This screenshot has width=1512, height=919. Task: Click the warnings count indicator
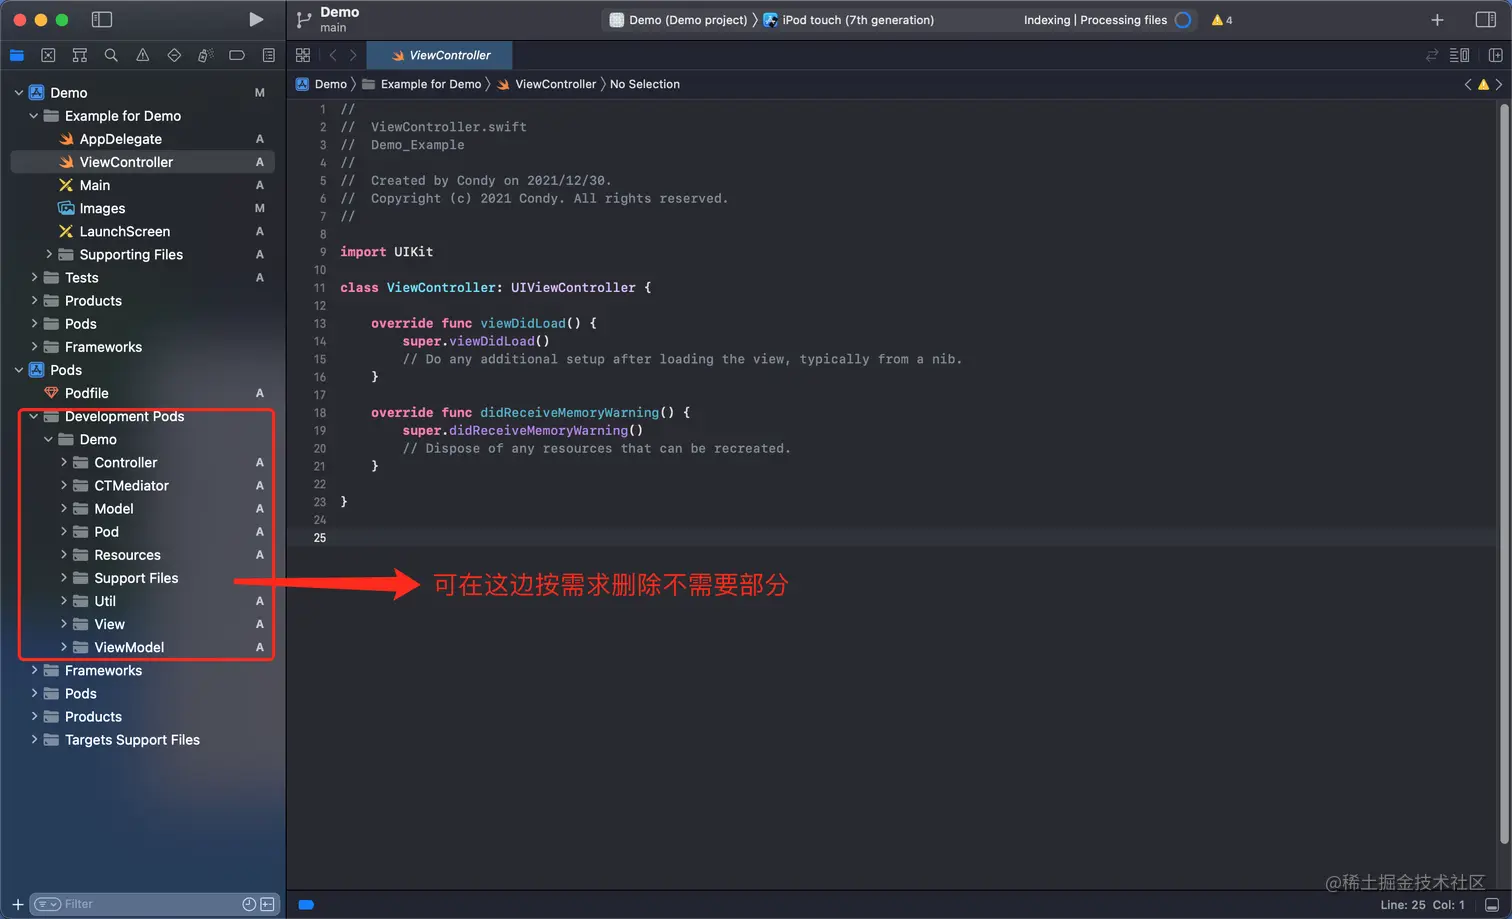pos(1222,20)
